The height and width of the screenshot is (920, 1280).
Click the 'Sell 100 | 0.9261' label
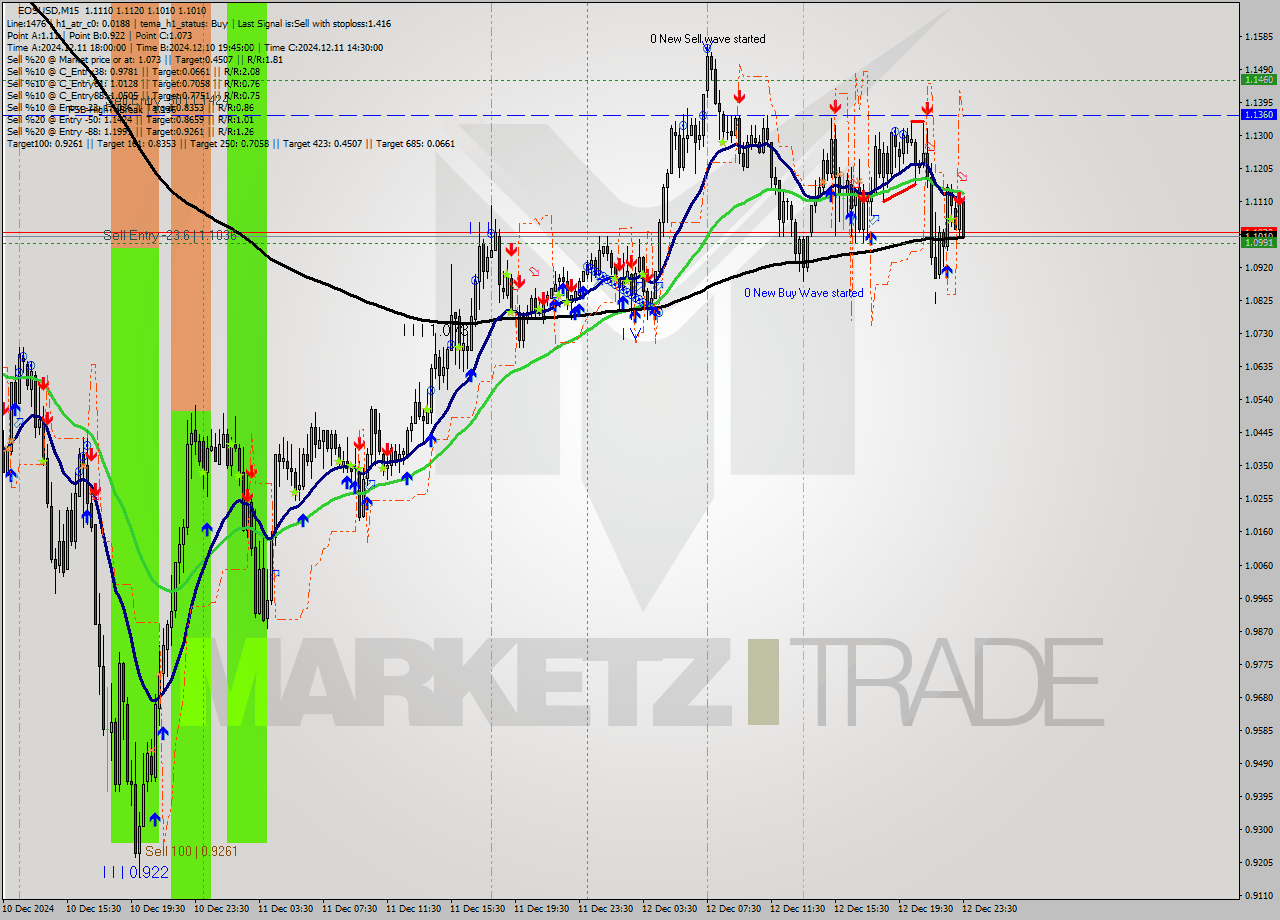click(x=191, y=851)
